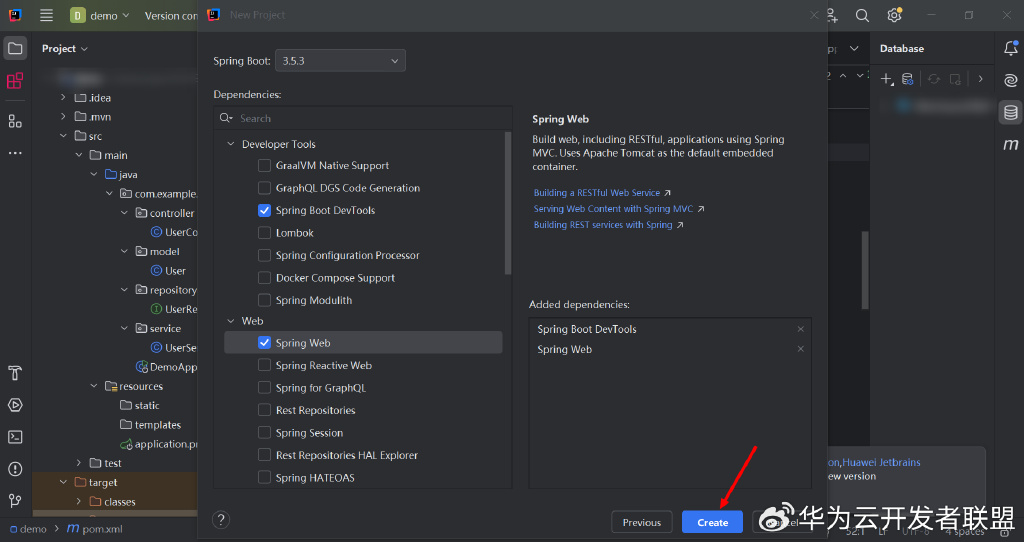This screenshot has width=1024, height=542.
Task: Click the dependency list scrollbar
Action: tap(508, 202)
